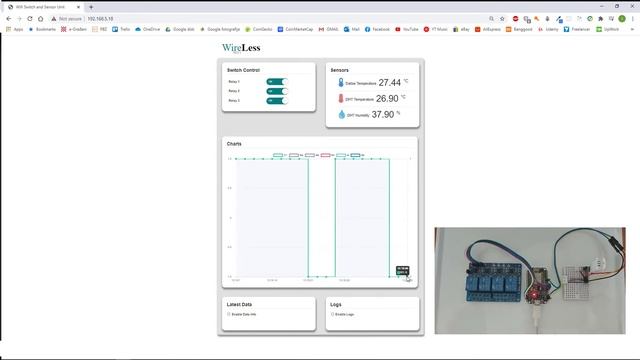The image size is (640, 360).
Task: Open the AliExpress bookmark
Action: 488,29
